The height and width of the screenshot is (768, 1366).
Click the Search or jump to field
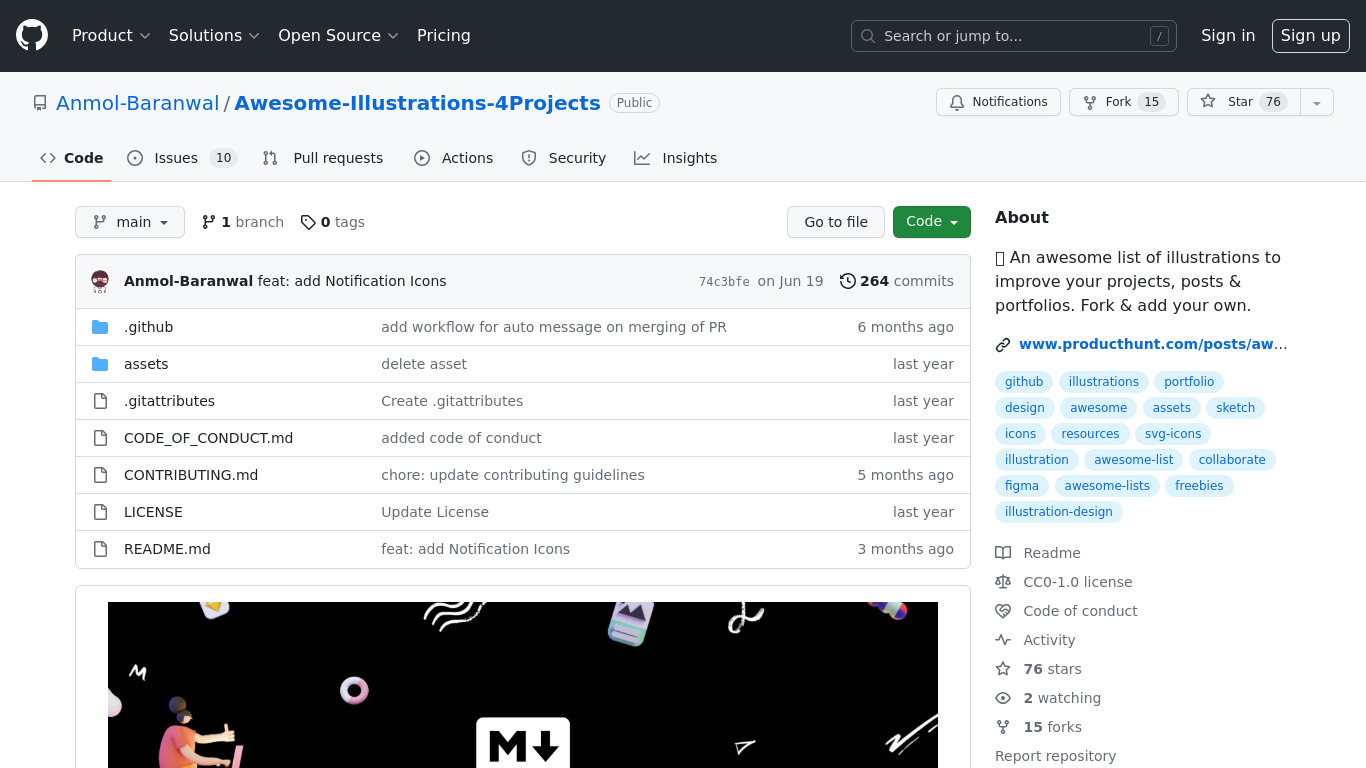click(x=1014, y=36)
